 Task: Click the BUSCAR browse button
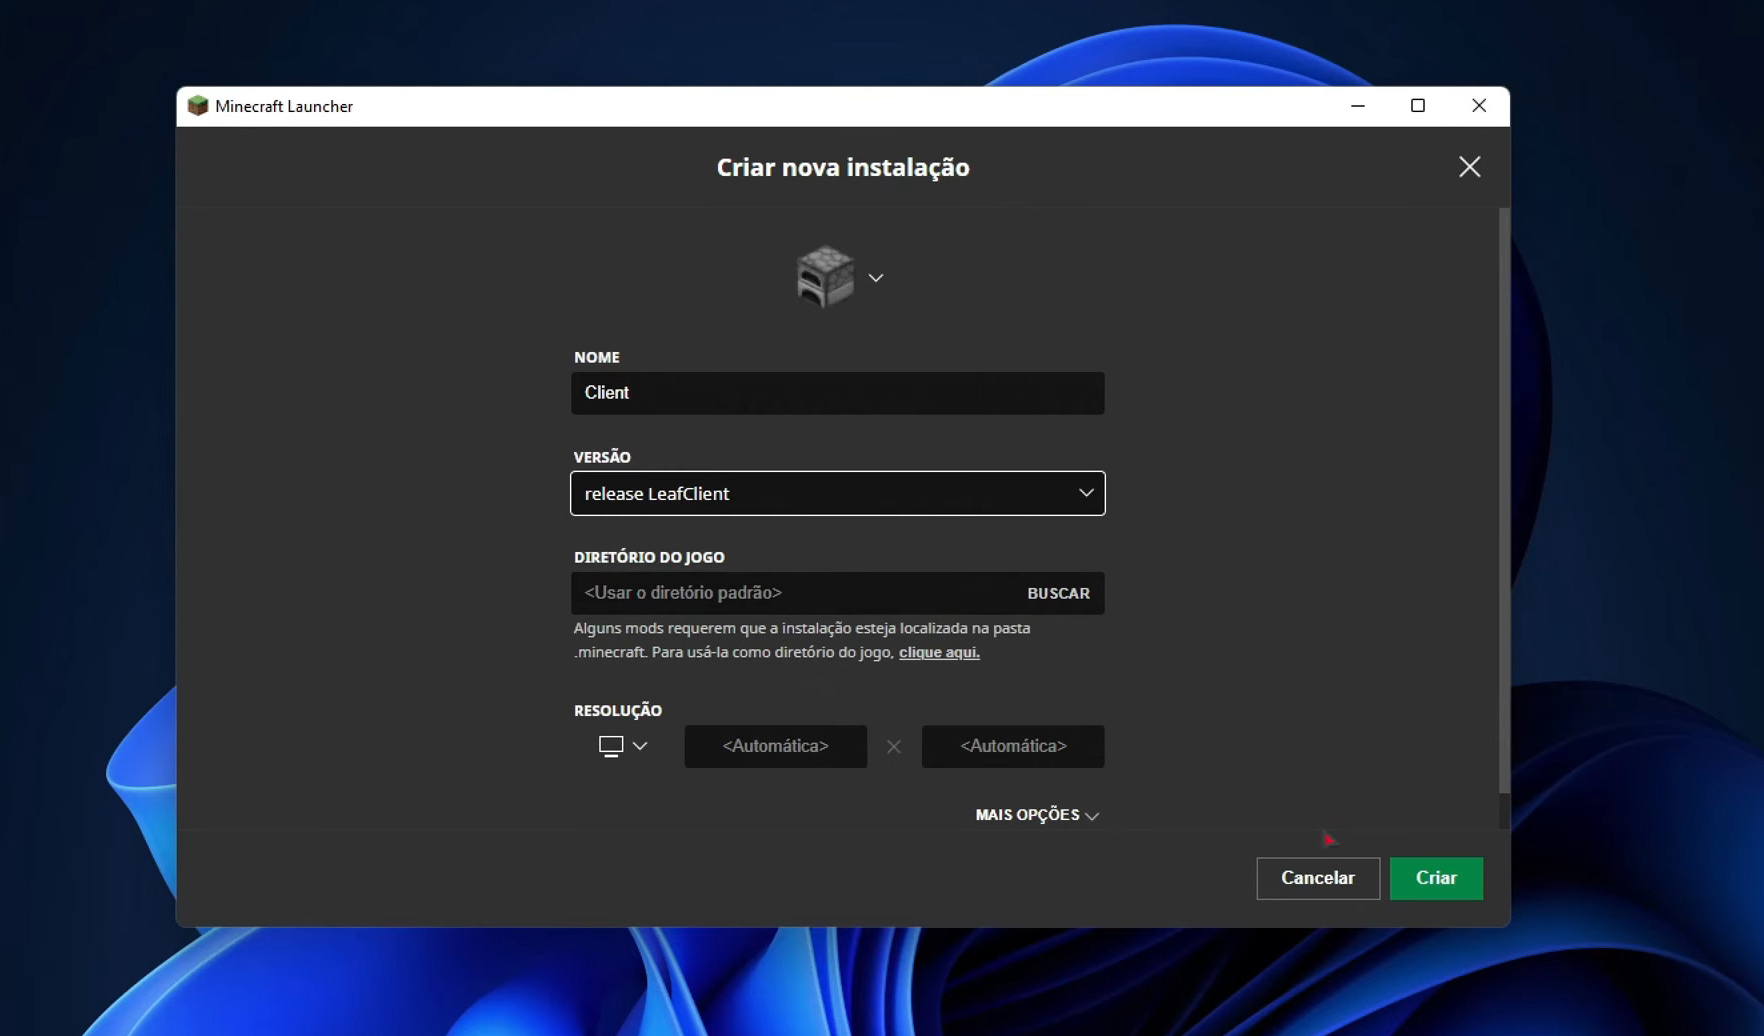tap(1058, 593)
